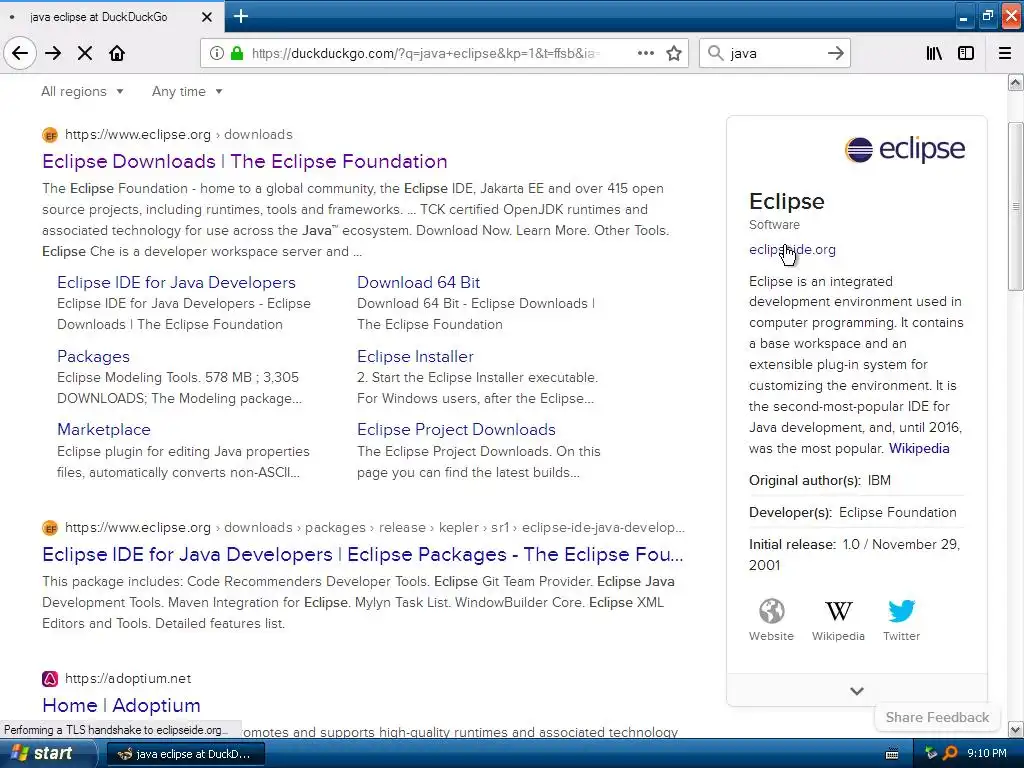Bookmark this page with star icon
This screenshot has height=768, width=1024.
tap(674, 53)
